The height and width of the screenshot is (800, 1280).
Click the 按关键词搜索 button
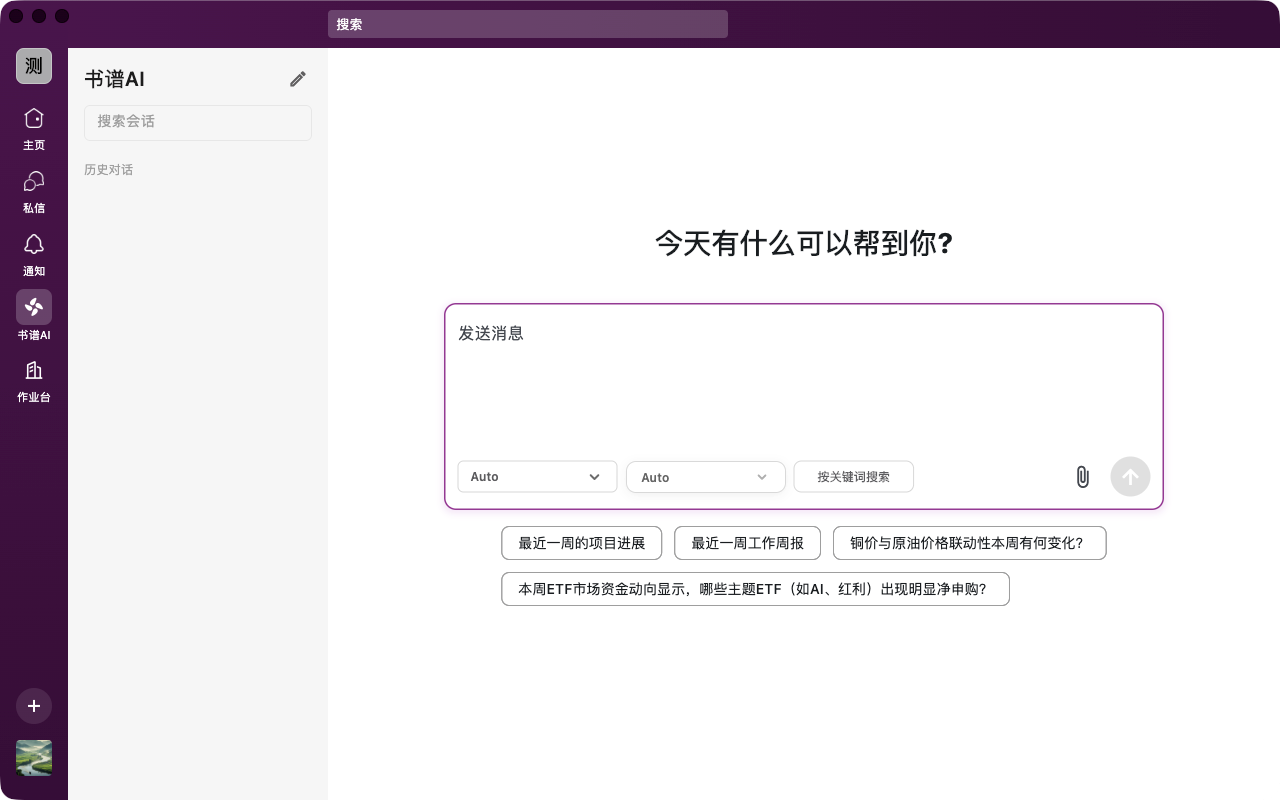(x=854, y=477)
